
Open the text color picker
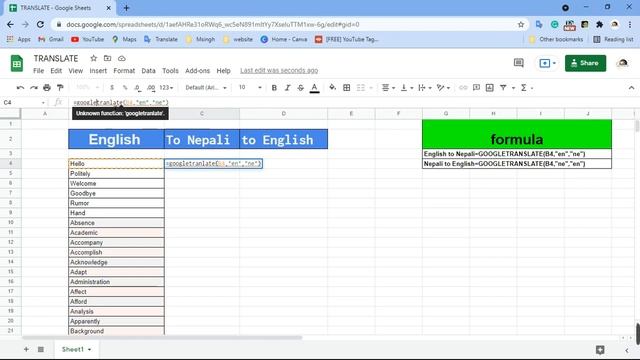point(314,88)
